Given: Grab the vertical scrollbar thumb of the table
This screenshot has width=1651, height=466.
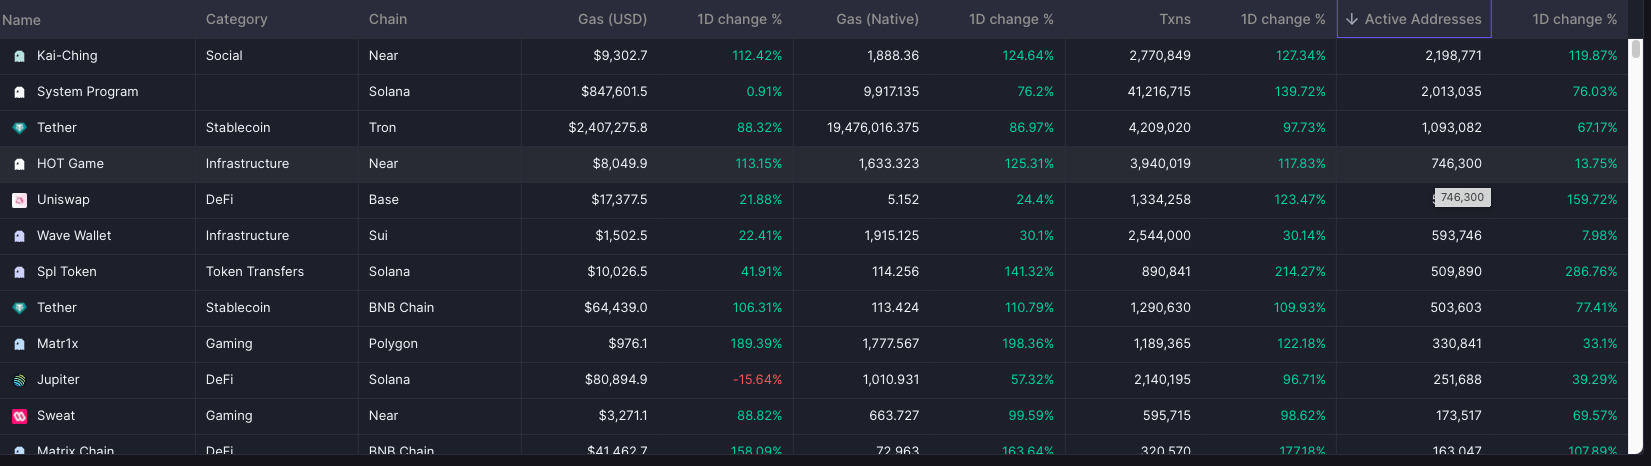Looking at the screenshot, I should [x=1636, y=50].
